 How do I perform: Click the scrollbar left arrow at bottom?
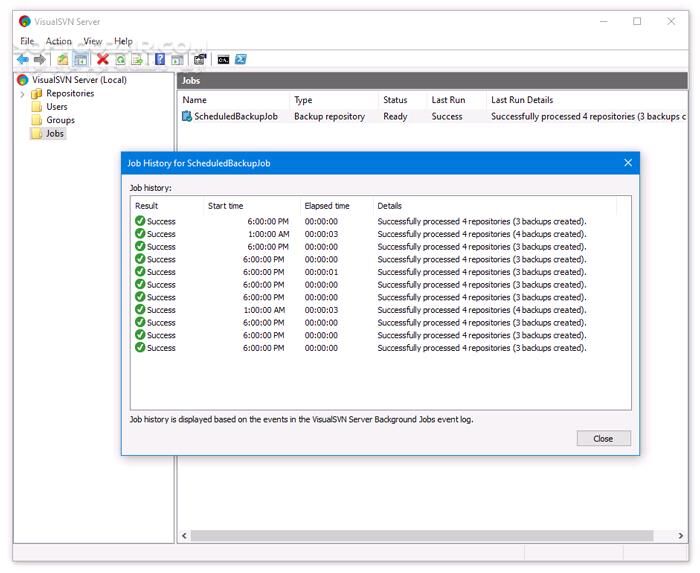[184, 536]
